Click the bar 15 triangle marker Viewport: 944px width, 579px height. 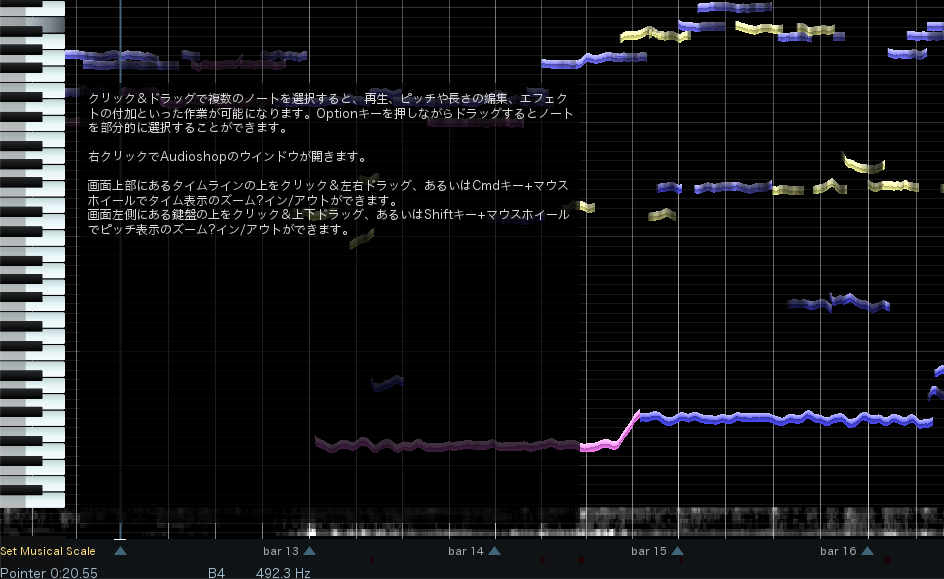click(x=677, y=551)
